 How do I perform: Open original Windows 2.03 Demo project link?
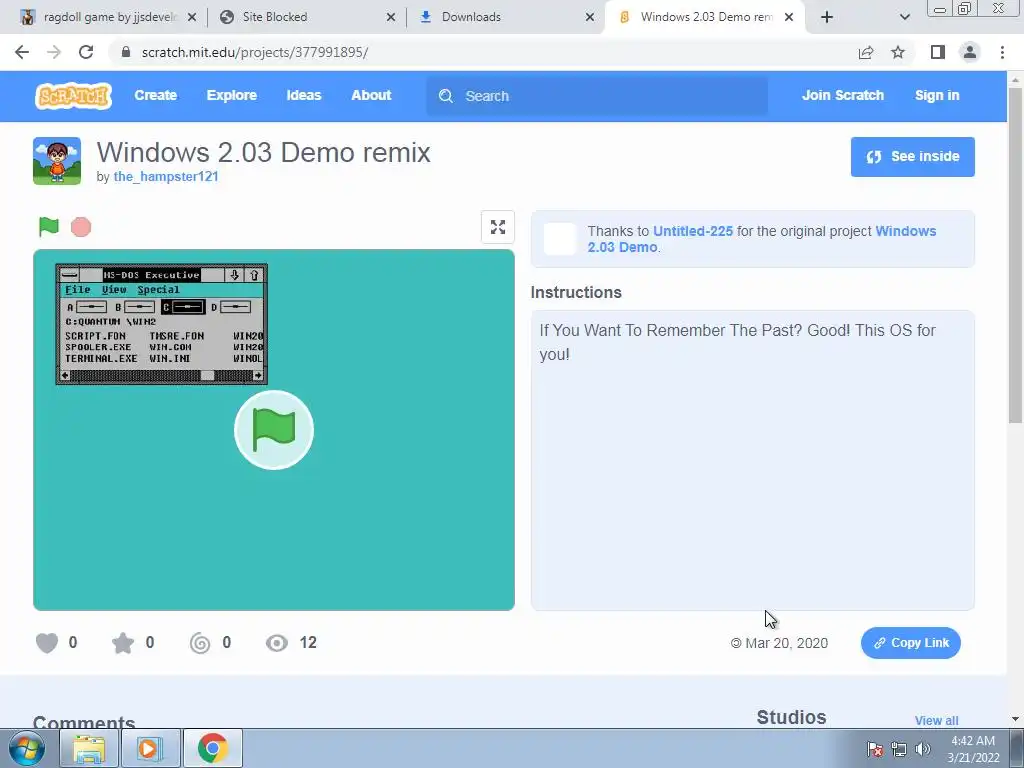pyautogui.click(x=761, y=239)
